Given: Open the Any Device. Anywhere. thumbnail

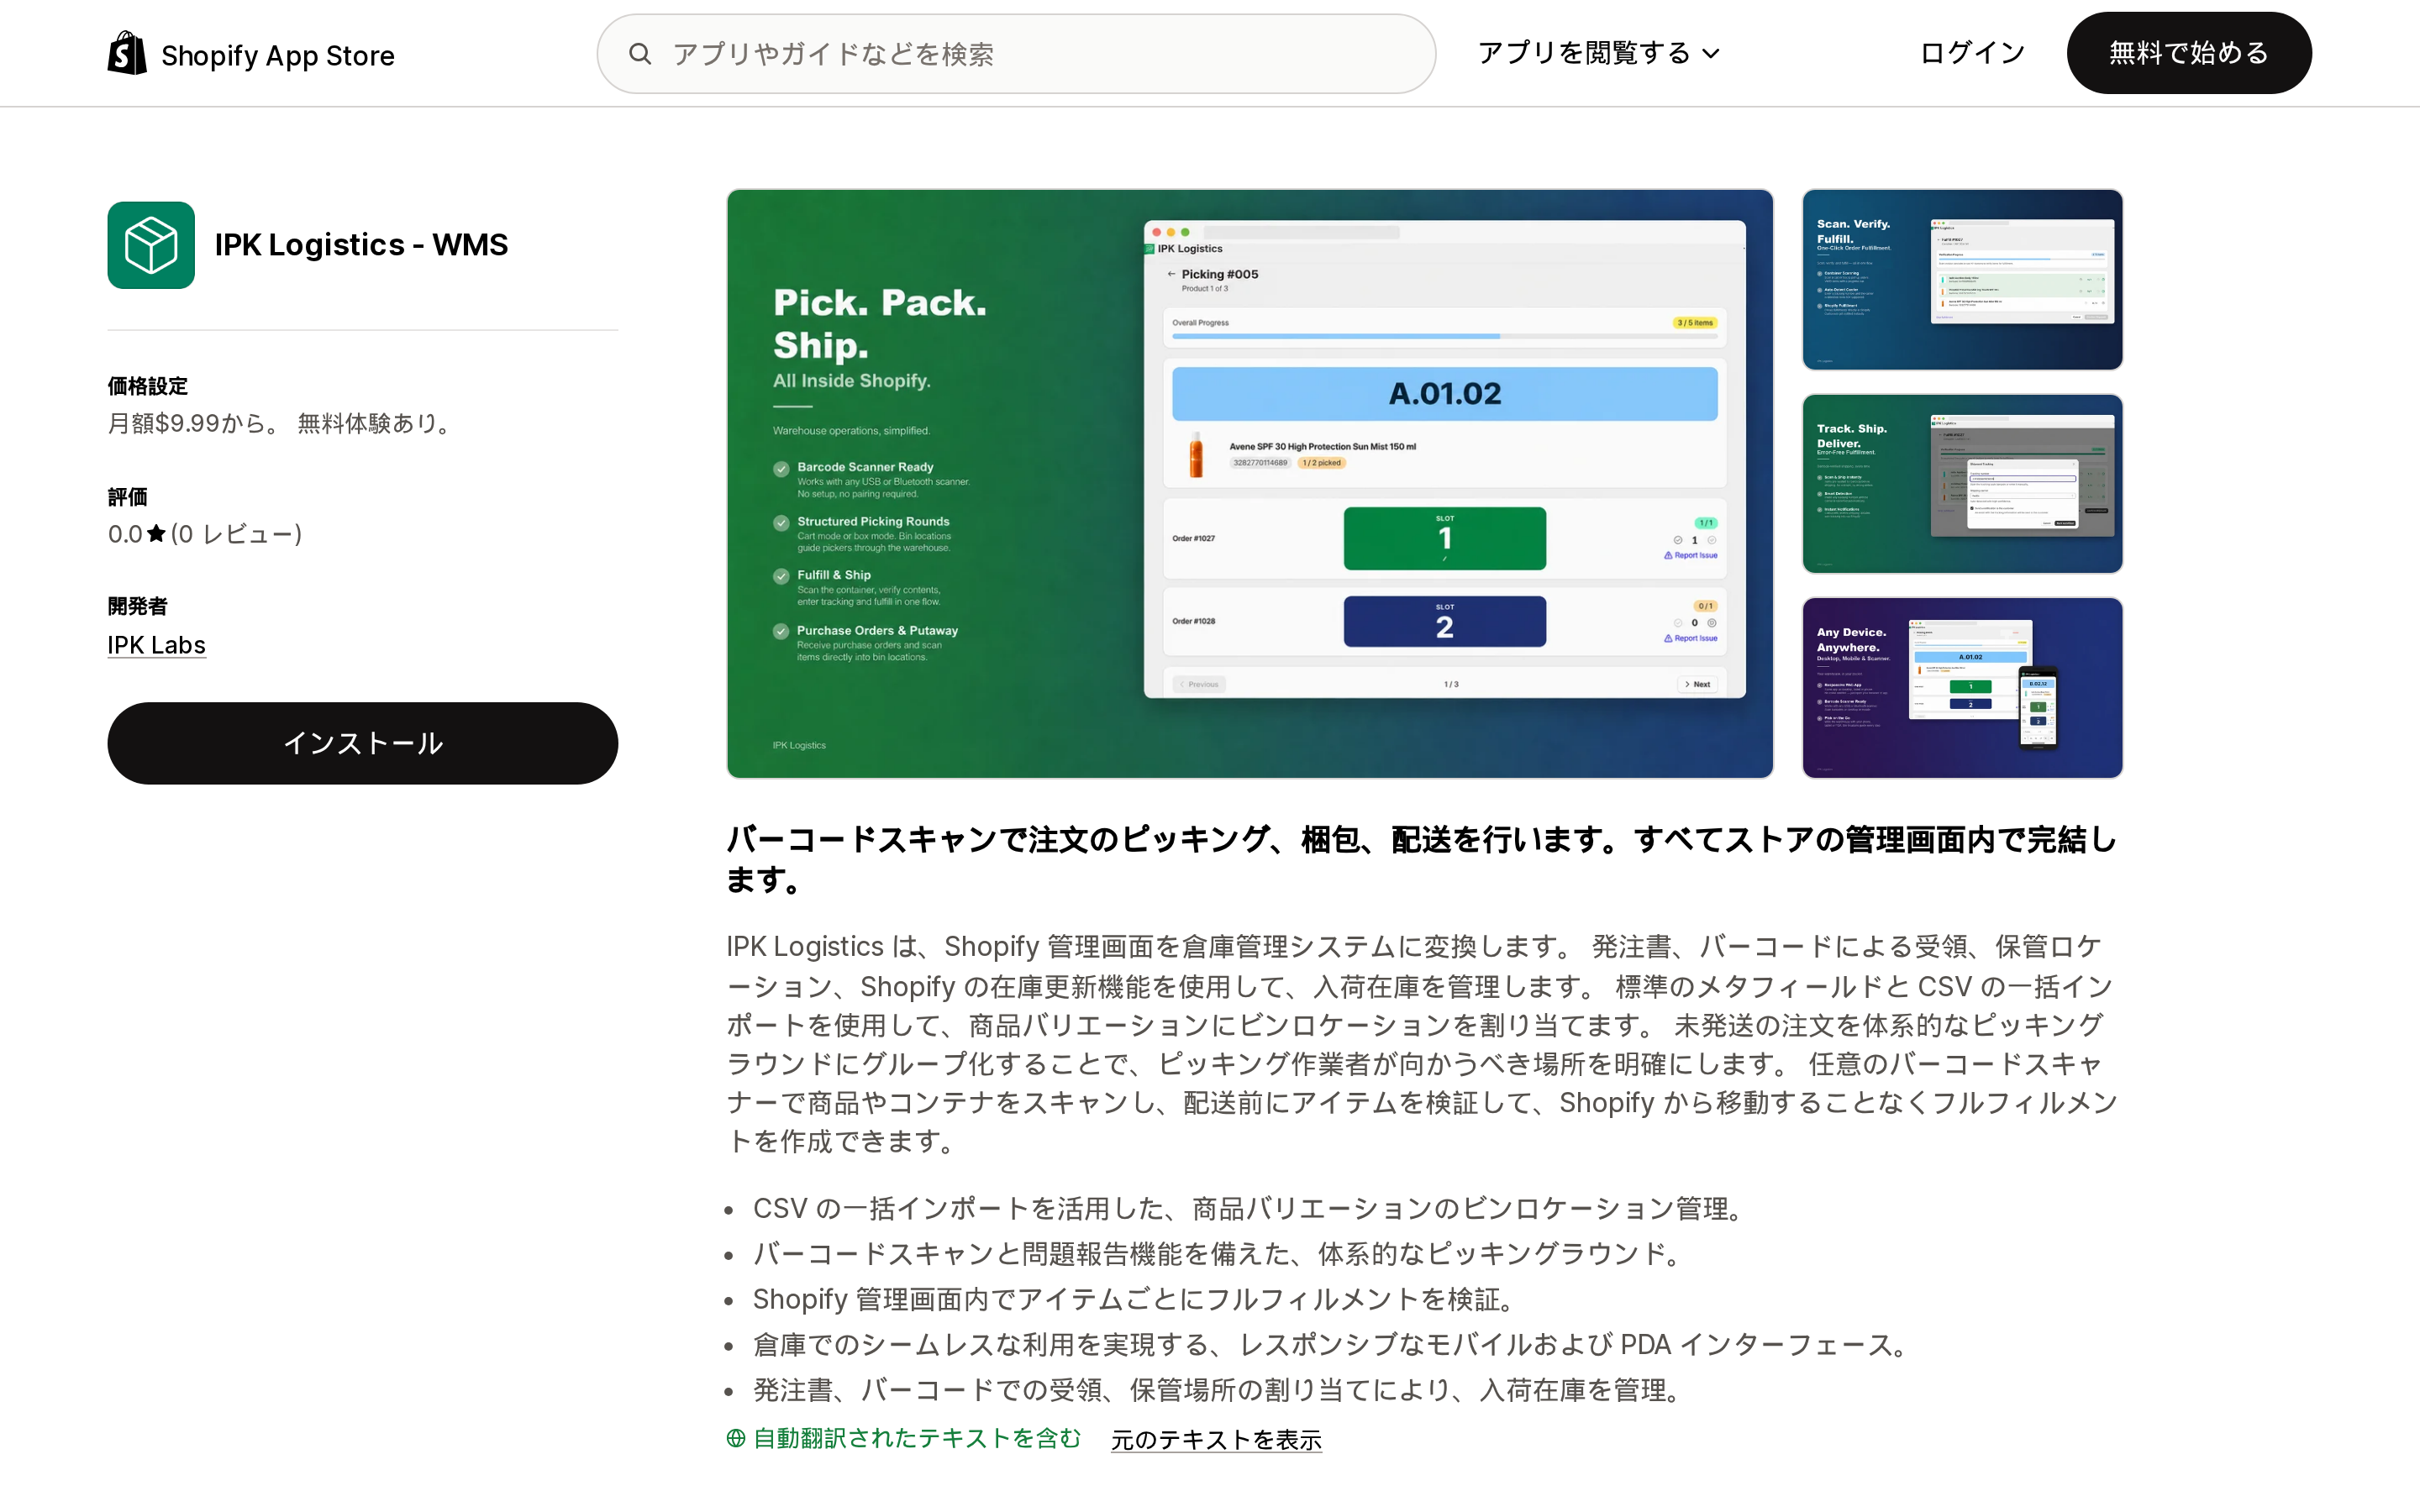Looking at the screenshot, I should click(1962, 688).
